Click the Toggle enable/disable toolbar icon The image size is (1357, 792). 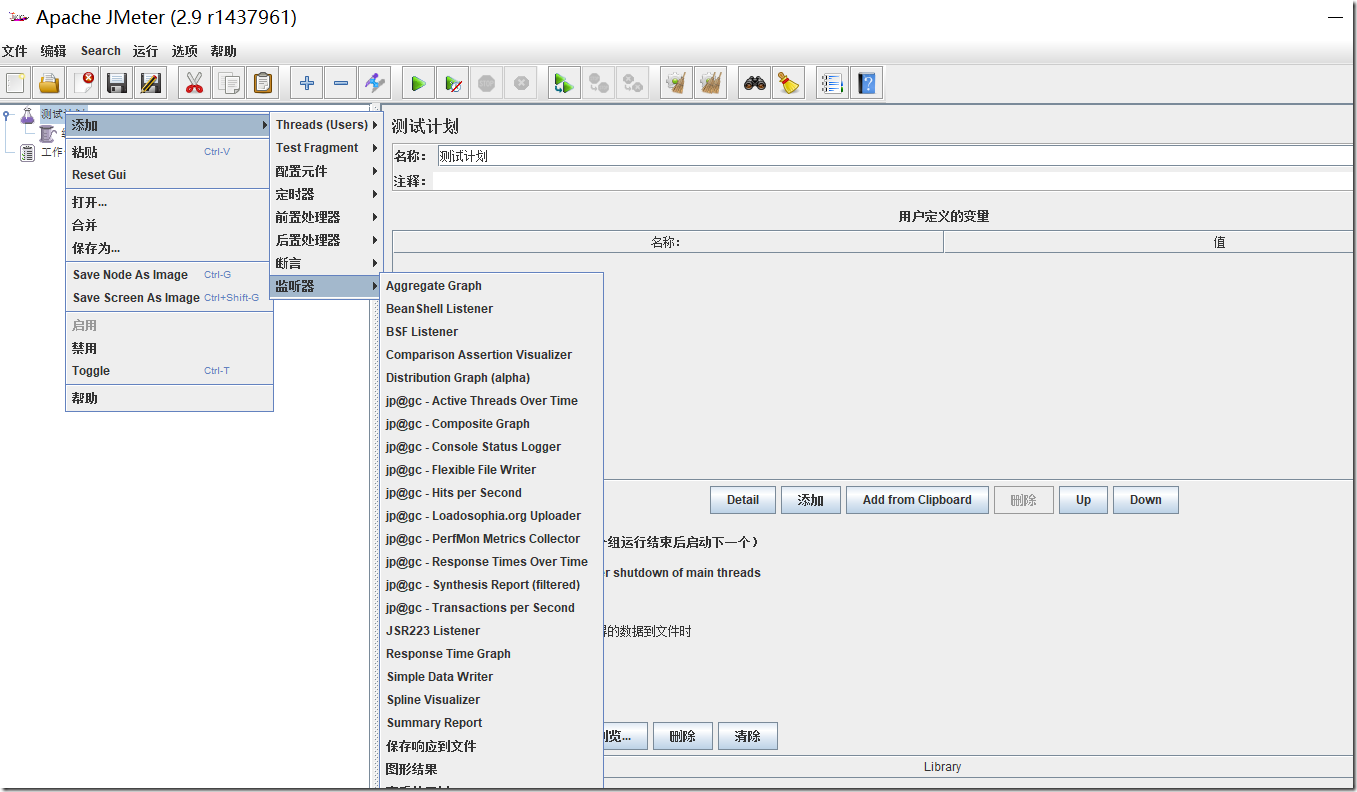point(375,83)
